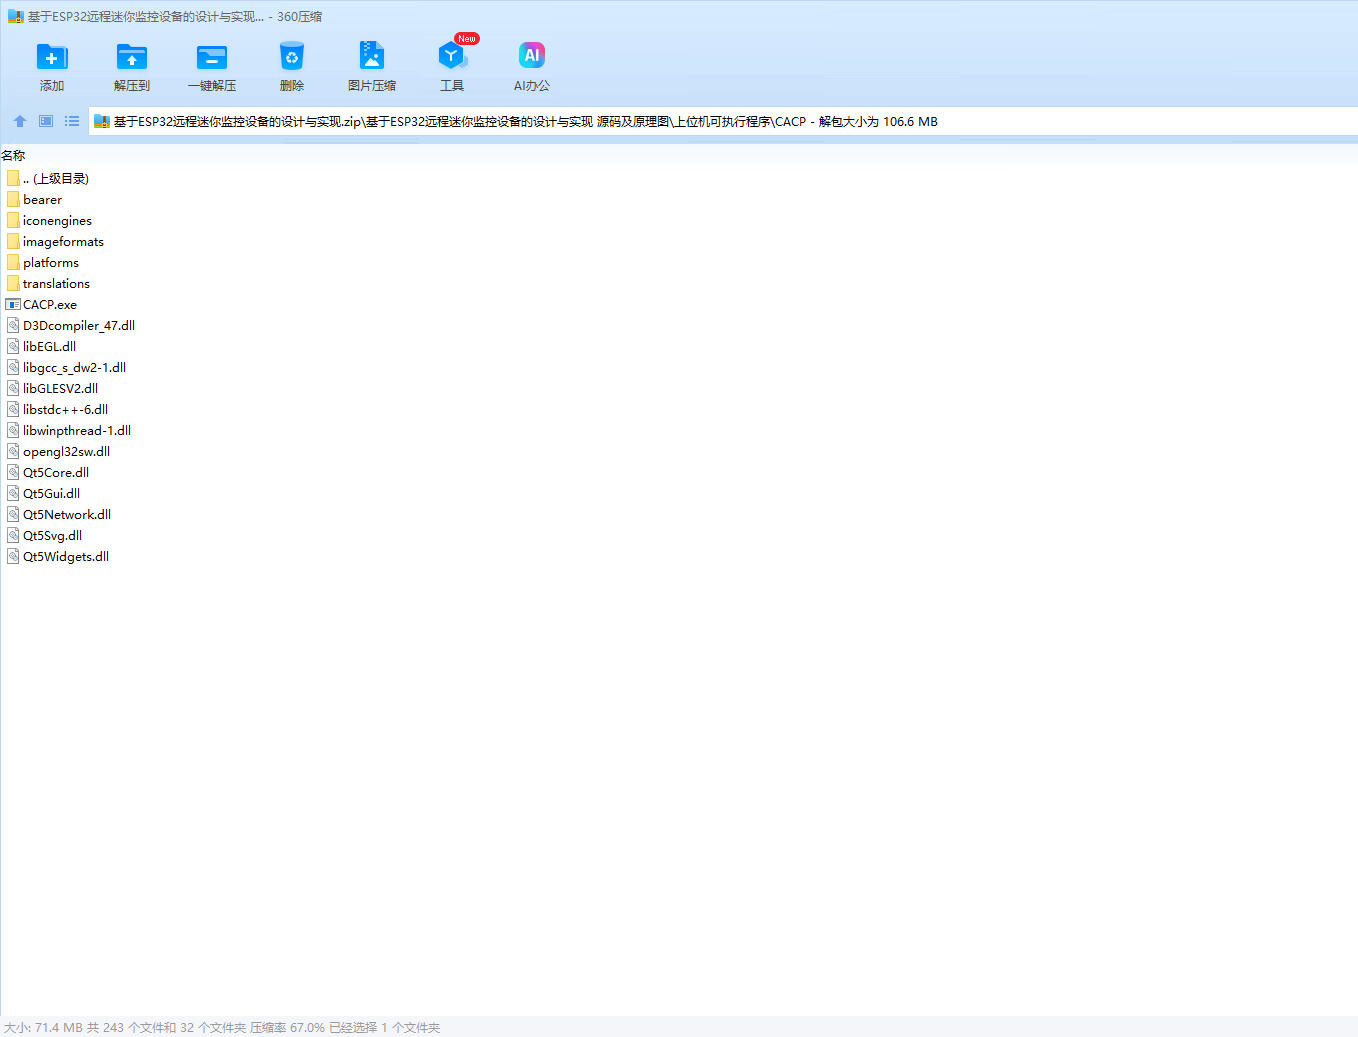The width and height of the screenshot is (1358, 1037).
Task: Switch to list view mode button
Action: [72, 121]
